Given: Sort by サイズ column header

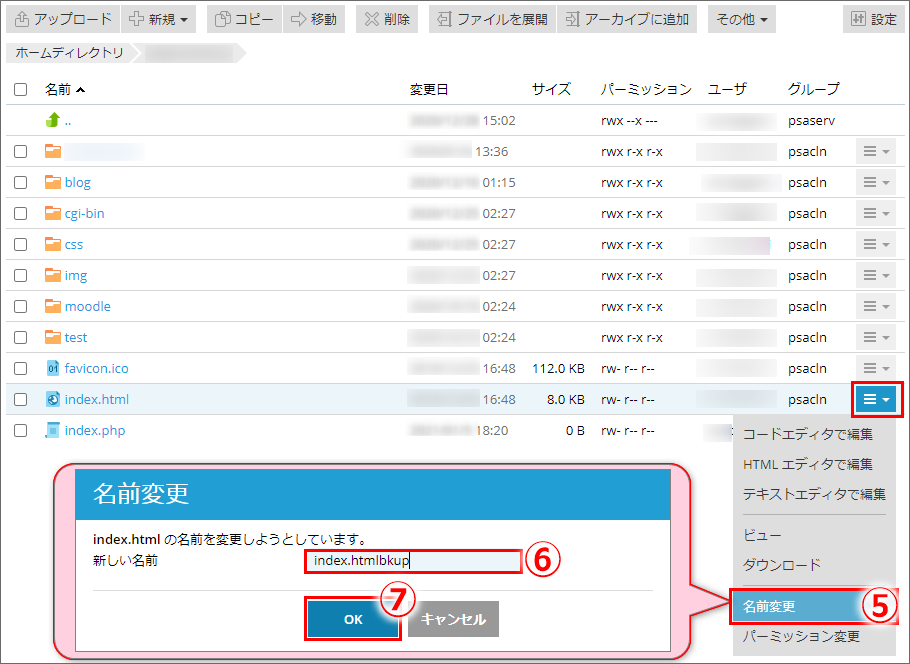Looking at the screenshot, I should click(551, 89).
